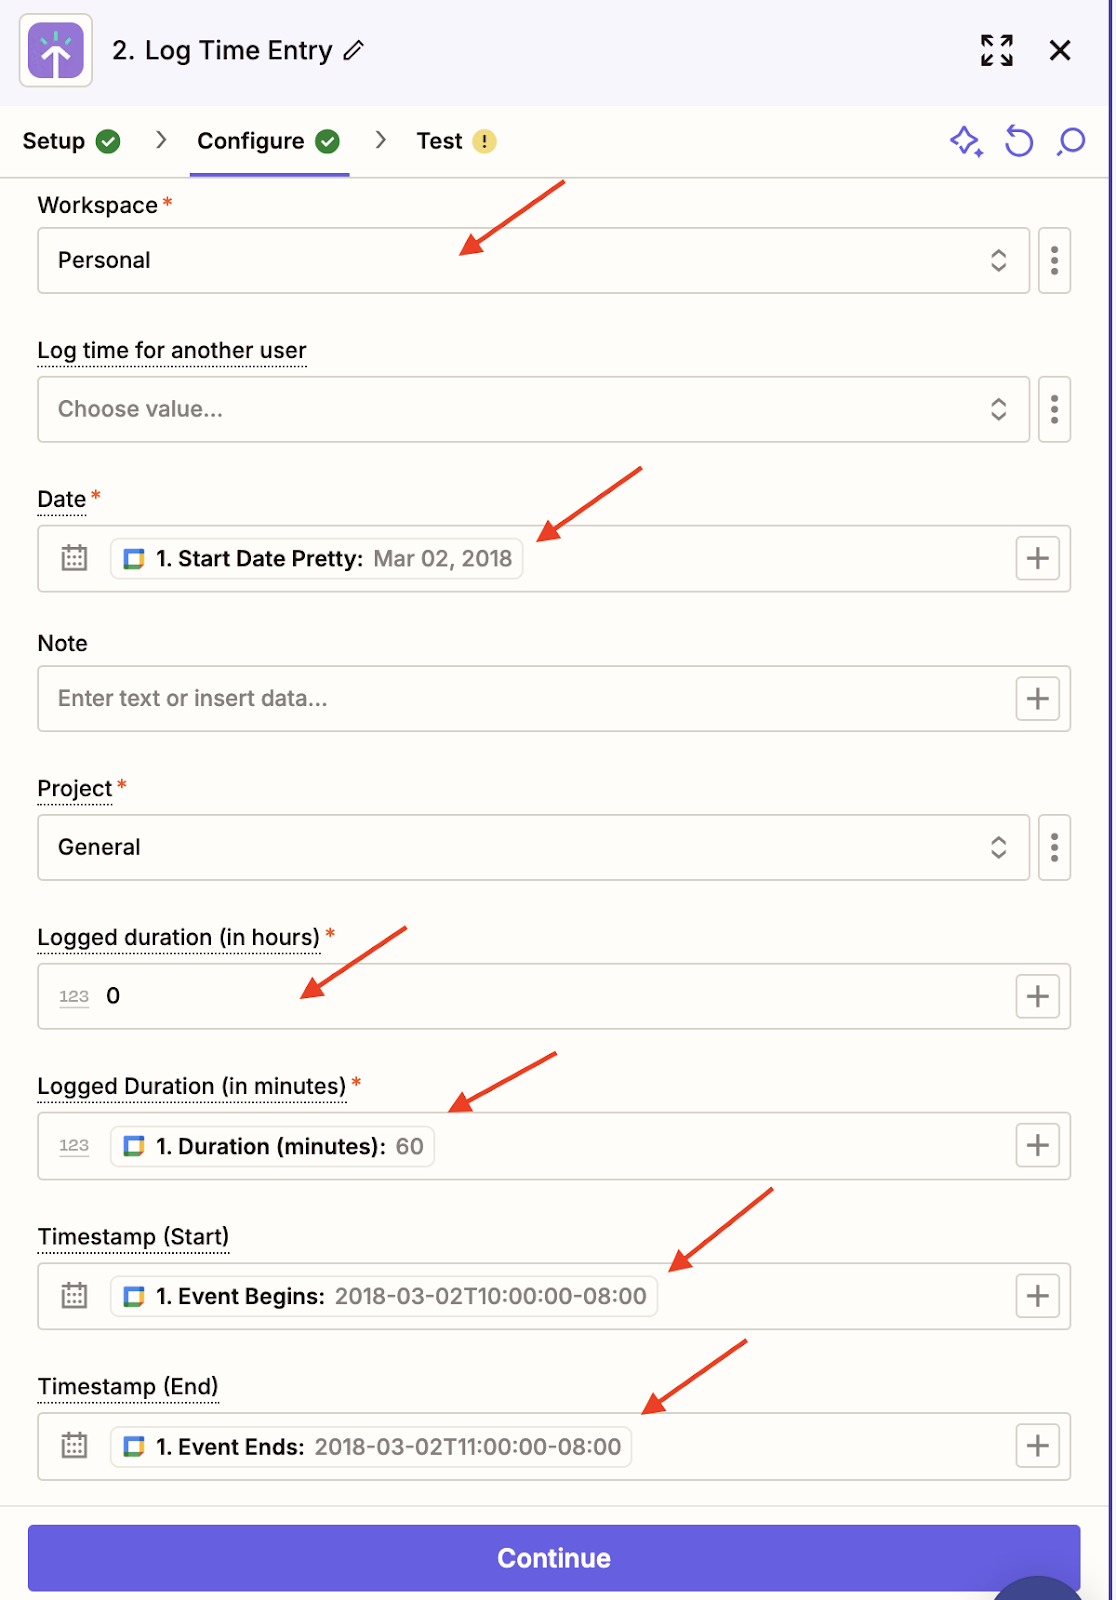
Task: Click into the Note text field
Action: (520, 698)
